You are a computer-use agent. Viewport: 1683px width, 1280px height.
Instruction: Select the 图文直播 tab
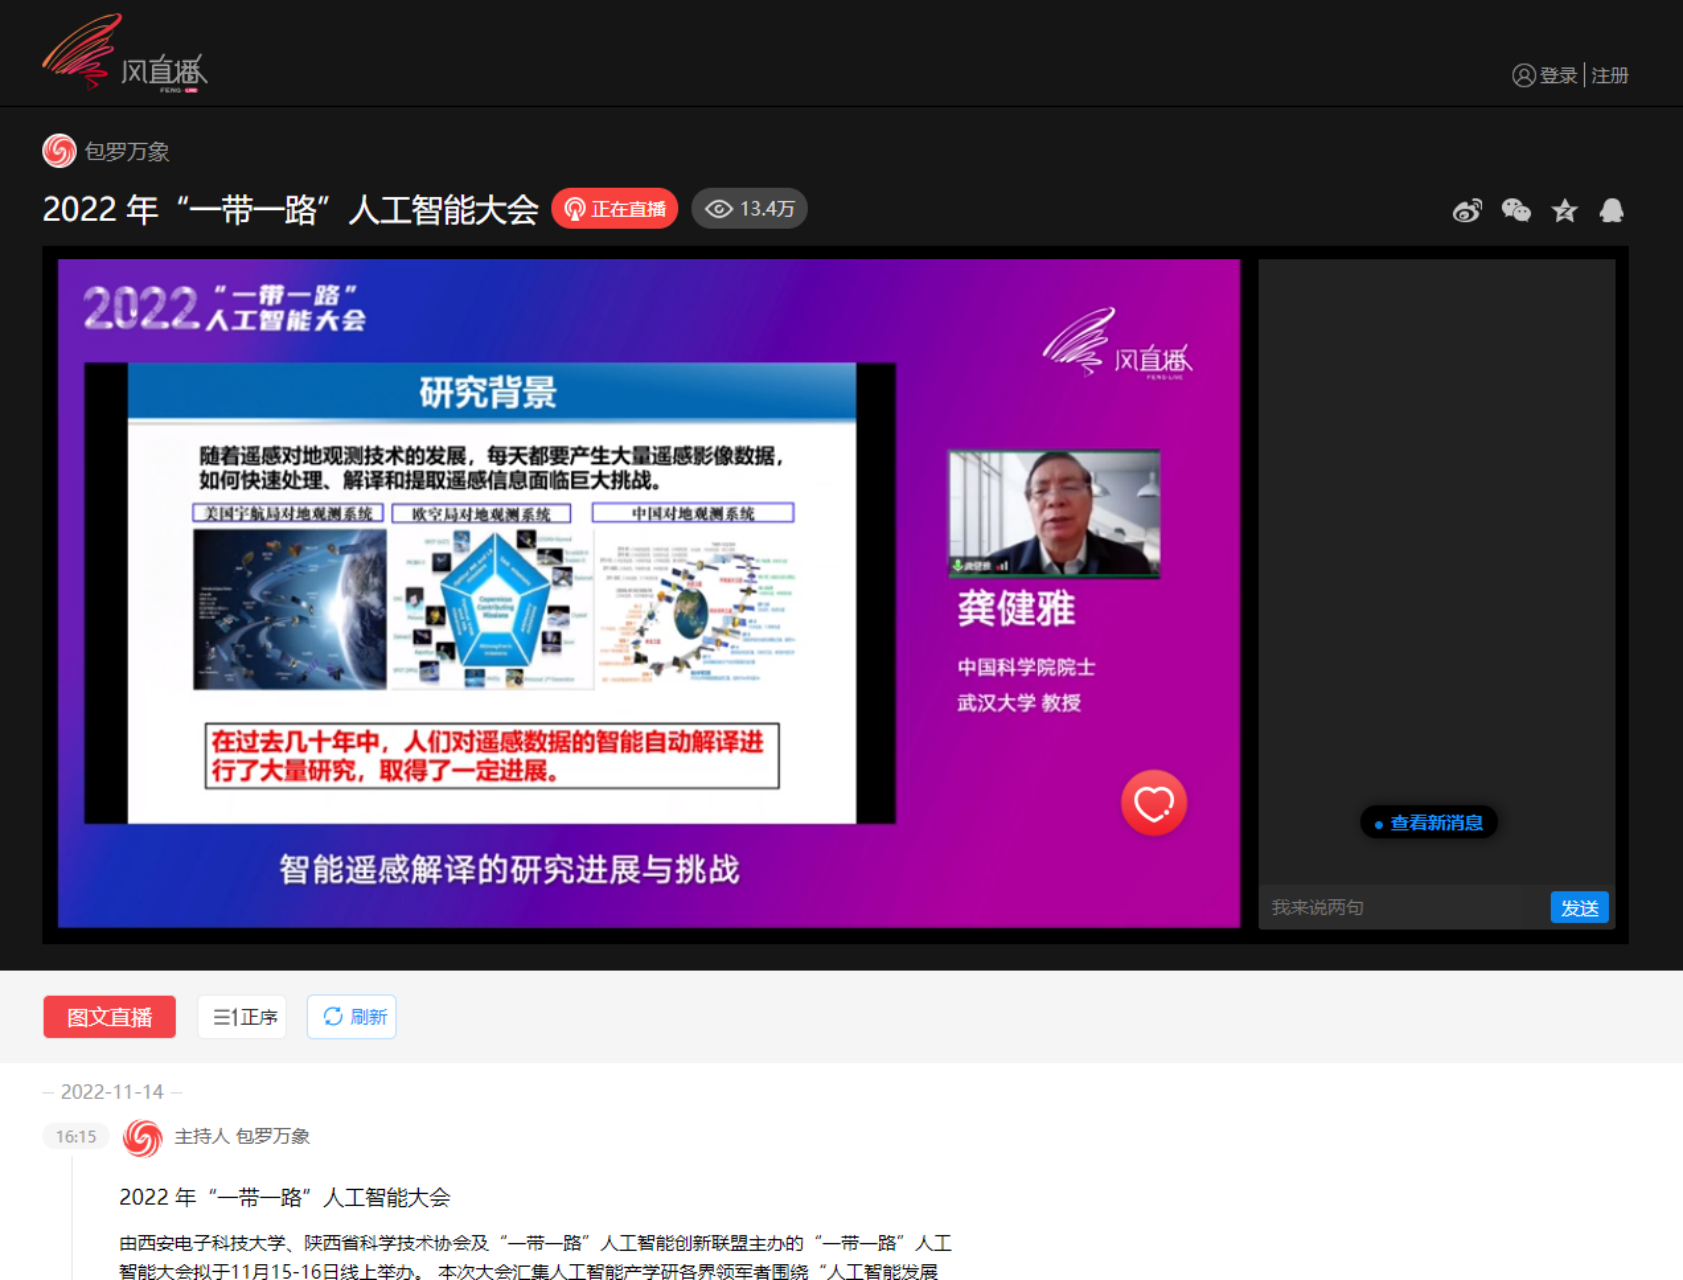tap(109, 1017)
